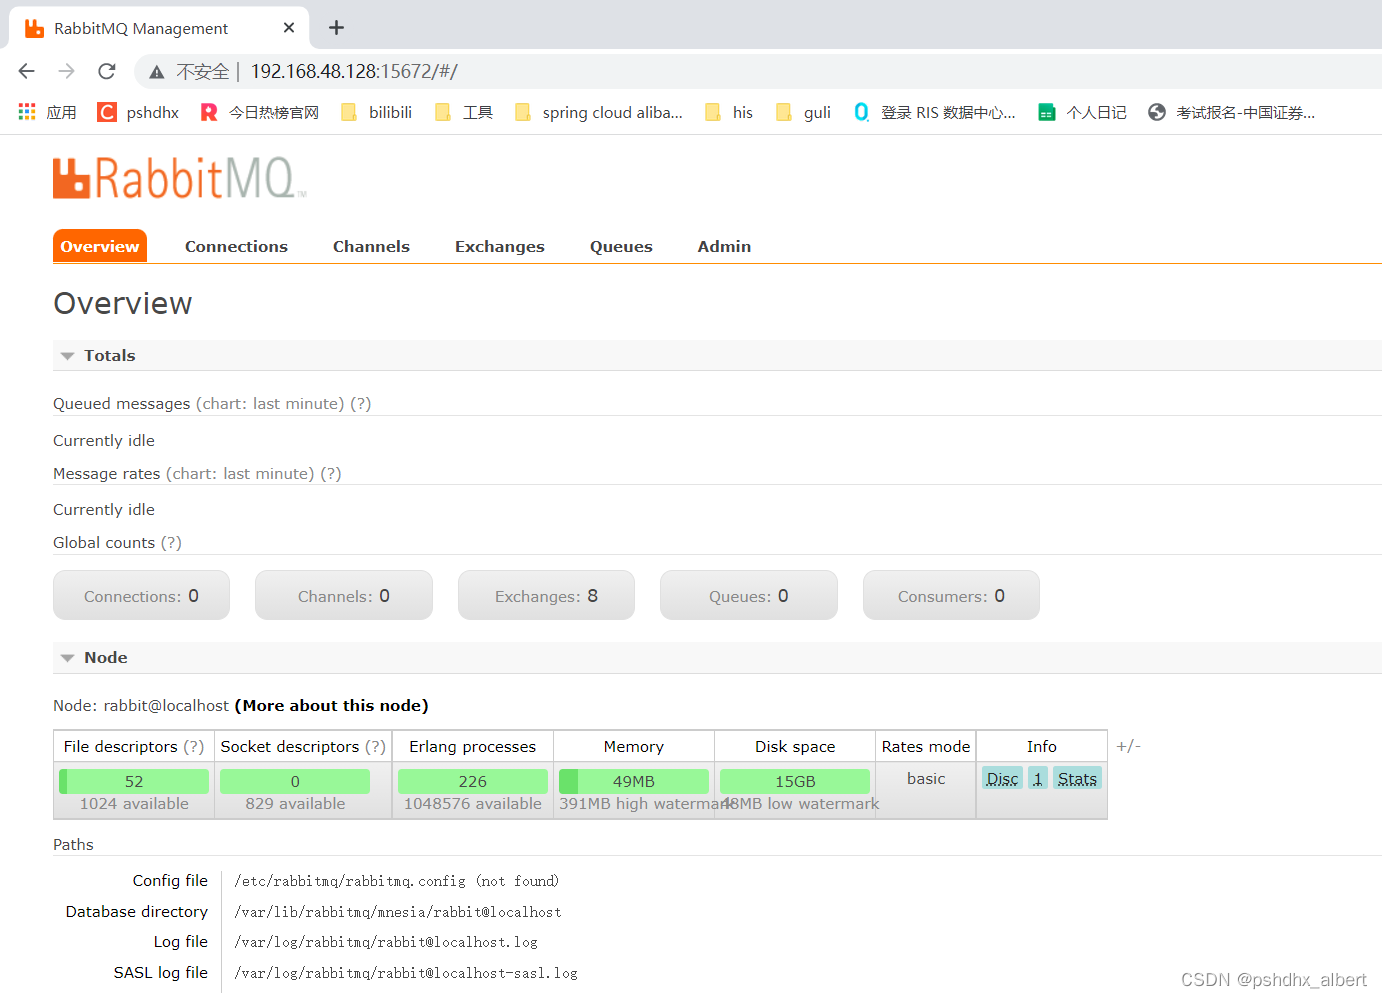Change Message rates chart range

(x=240, y=474)
